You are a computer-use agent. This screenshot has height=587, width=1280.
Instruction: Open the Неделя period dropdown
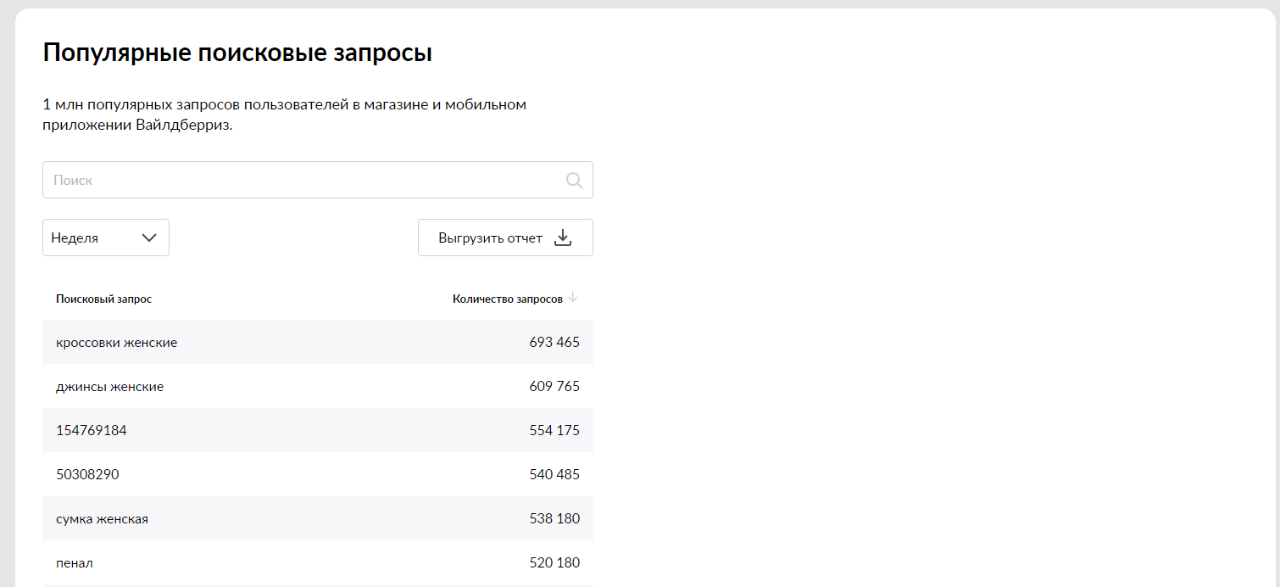point(106,238)
